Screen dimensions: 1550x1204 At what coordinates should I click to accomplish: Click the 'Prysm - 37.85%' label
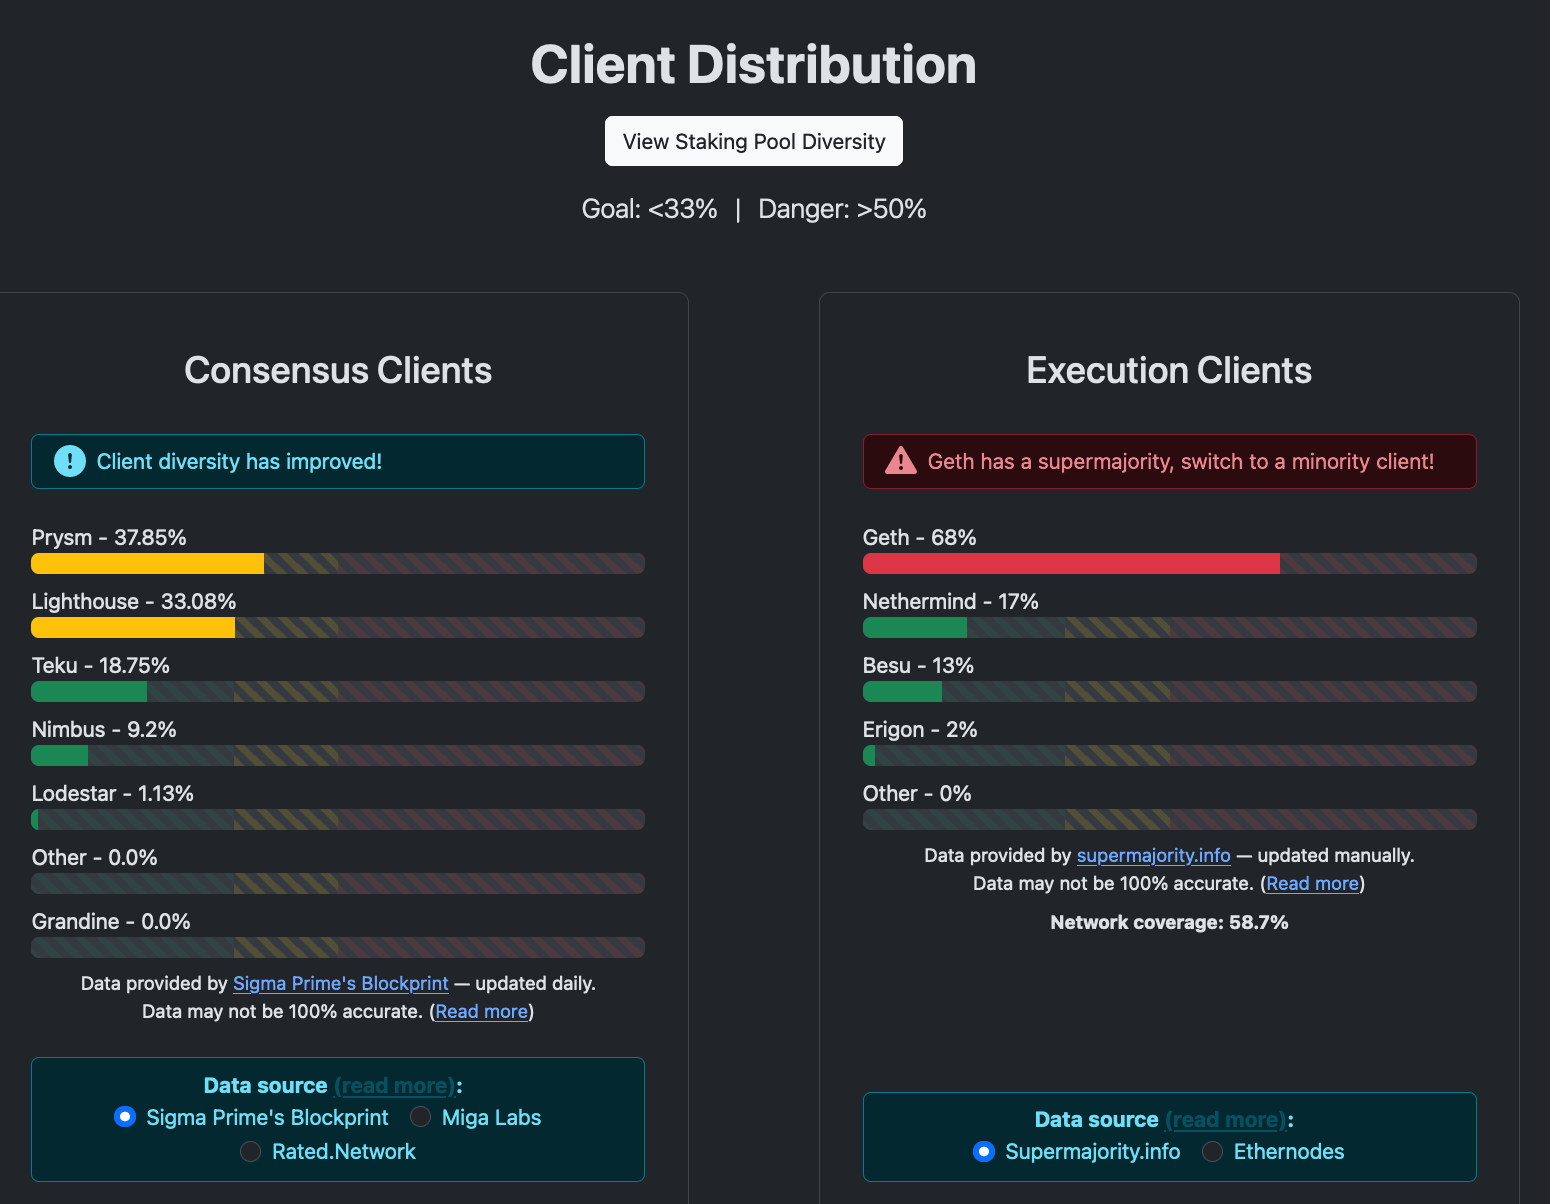pyautogui.click(x=109, y=537)
